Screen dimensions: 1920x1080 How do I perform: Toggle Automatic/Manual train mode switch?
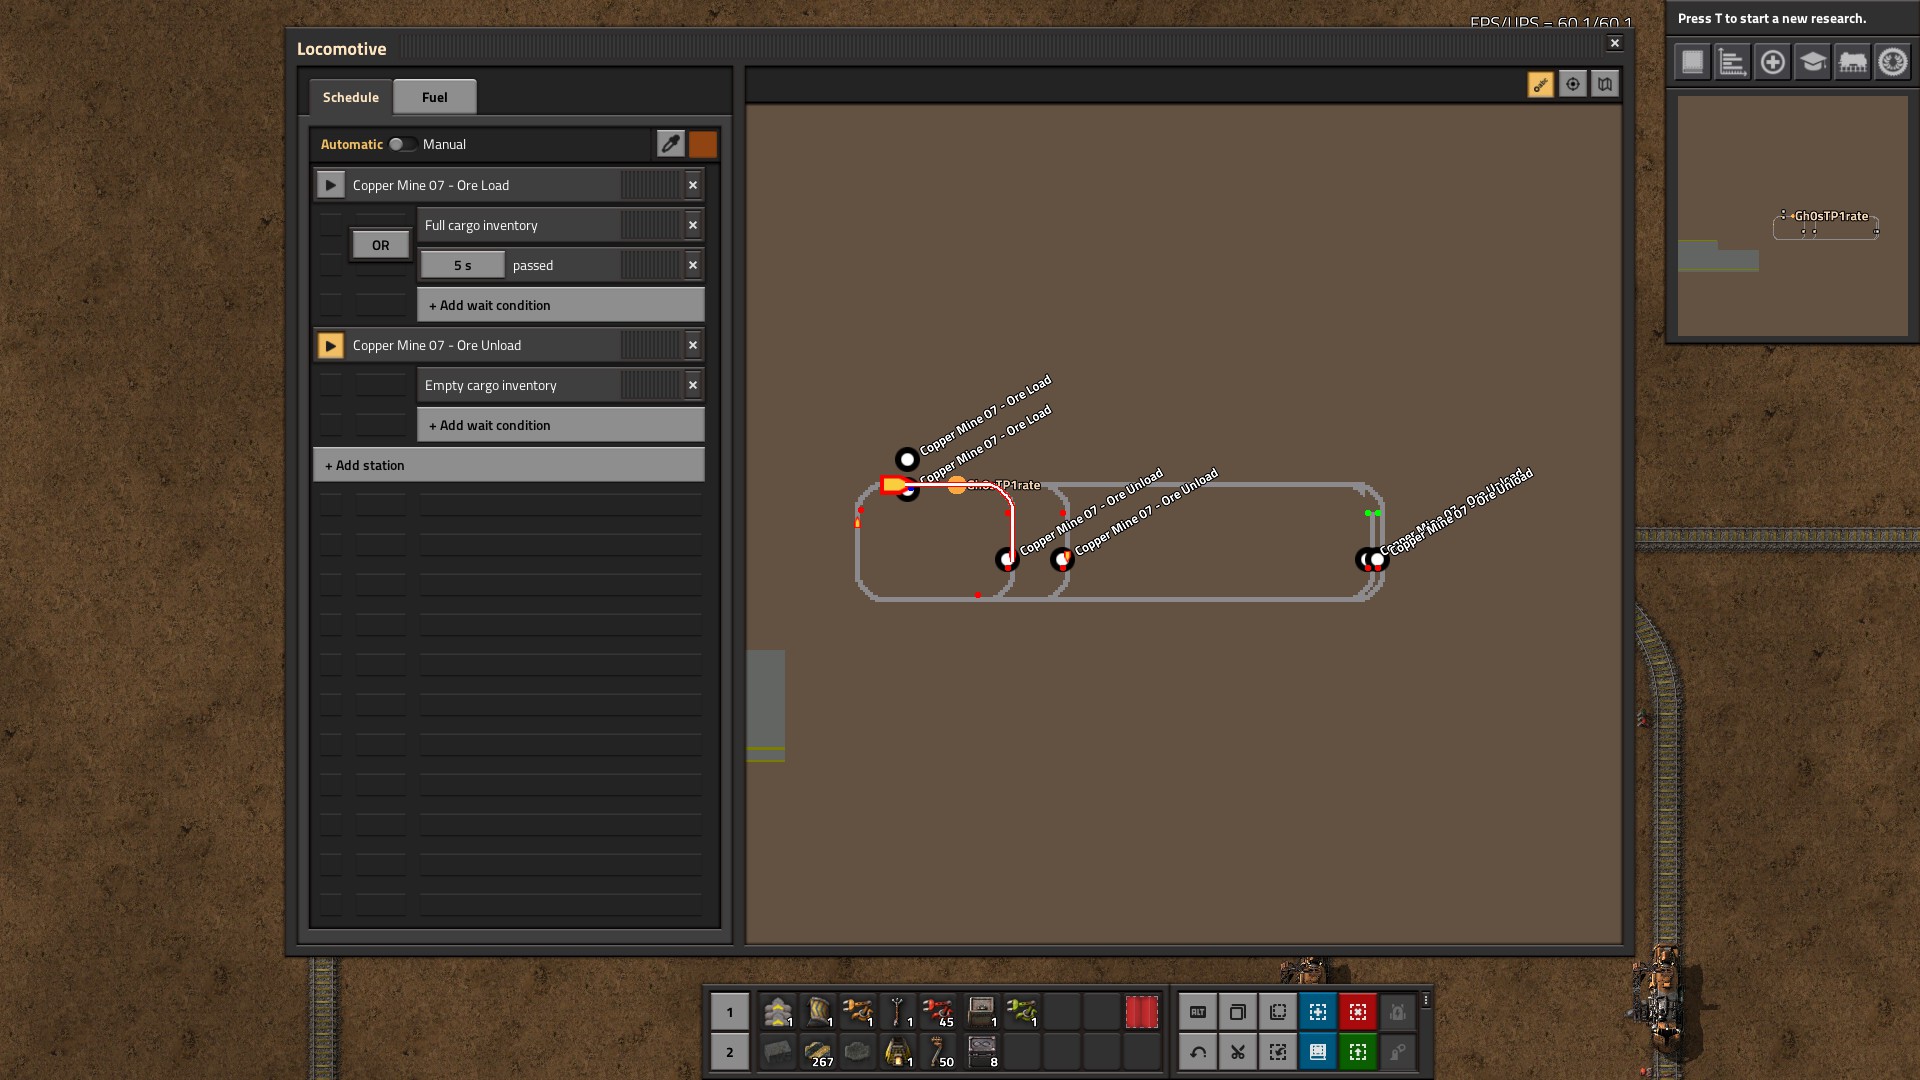(402, 144)
